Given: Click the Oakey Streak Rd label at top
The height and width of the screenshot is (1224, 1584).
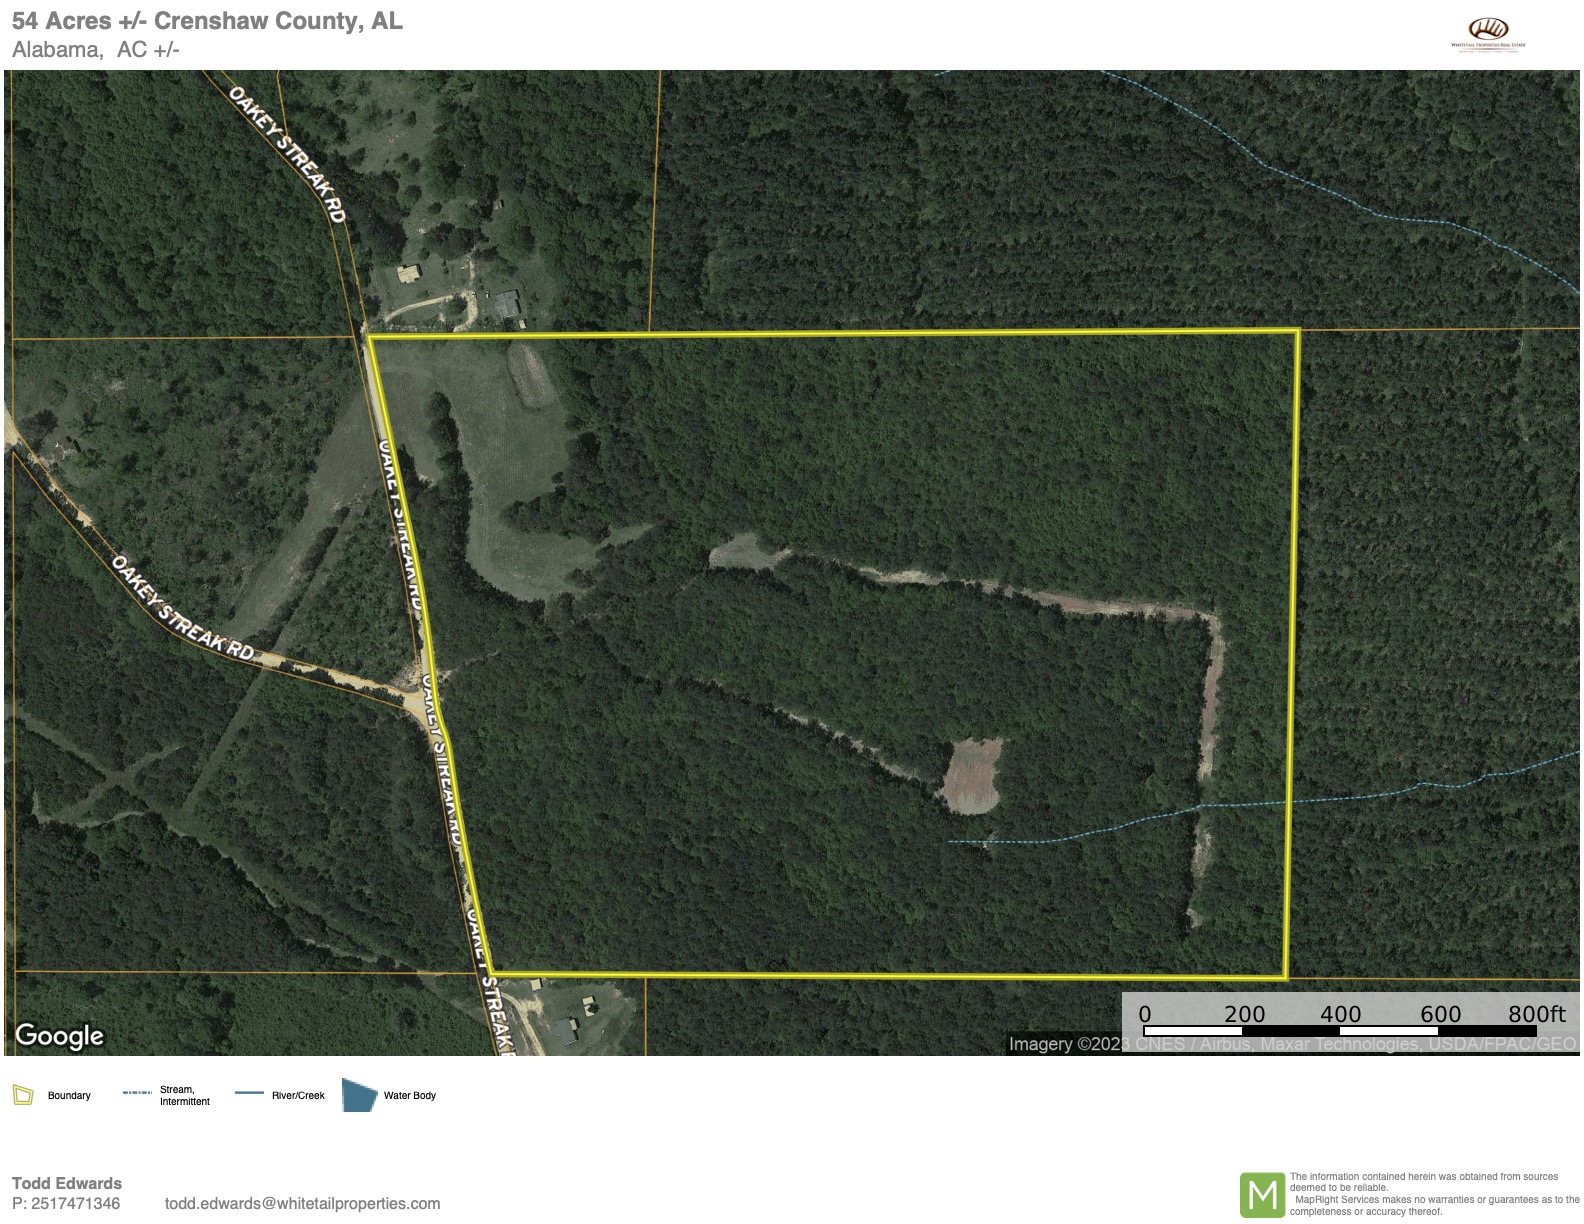Looking at the screenshot, I should point(287,154).
